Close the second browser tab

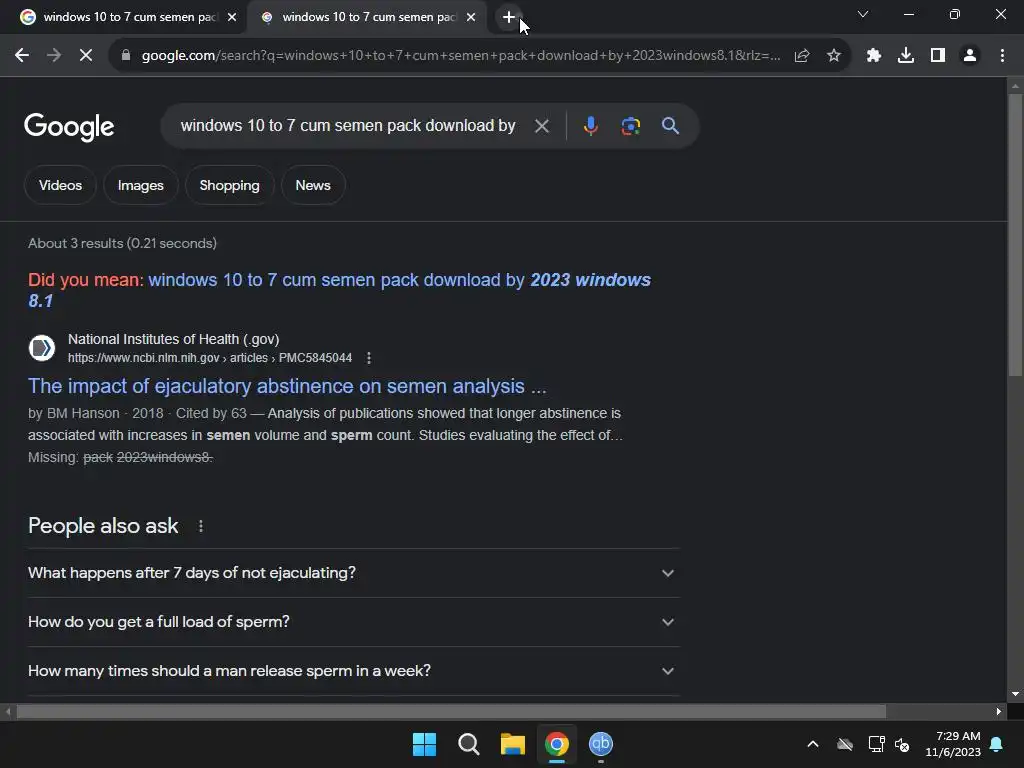coord(471,17)
